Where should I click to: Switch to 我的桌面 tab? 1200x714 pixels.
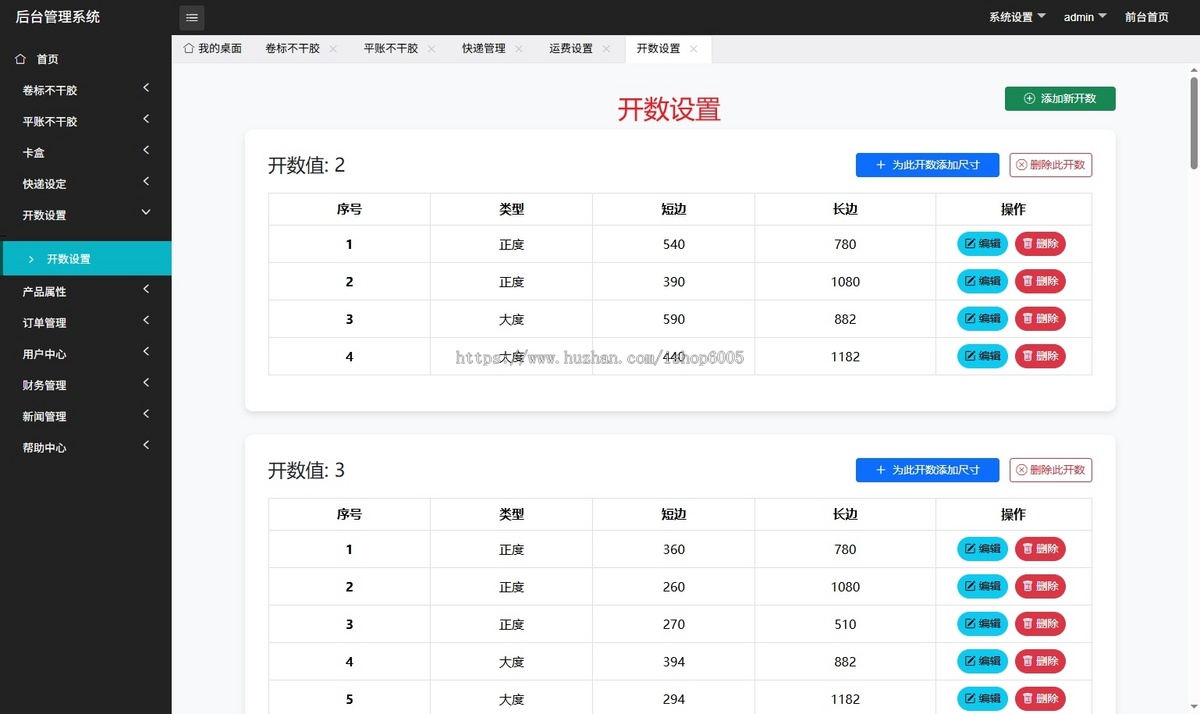(213, 49)
